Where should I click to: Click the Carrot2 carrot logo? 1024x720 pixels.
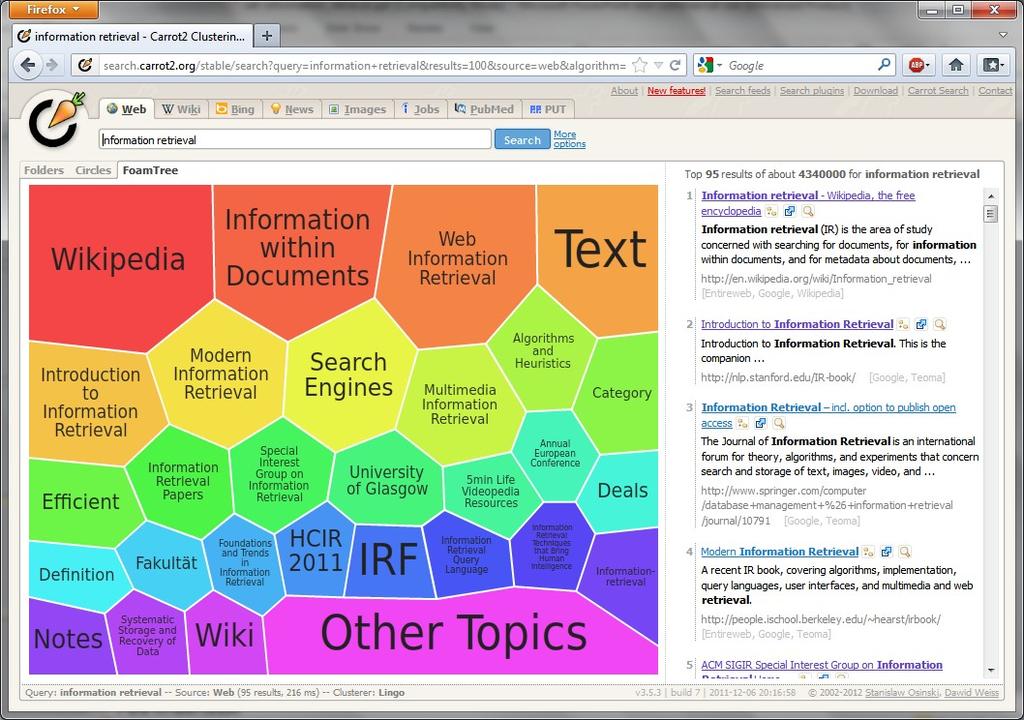56,120
